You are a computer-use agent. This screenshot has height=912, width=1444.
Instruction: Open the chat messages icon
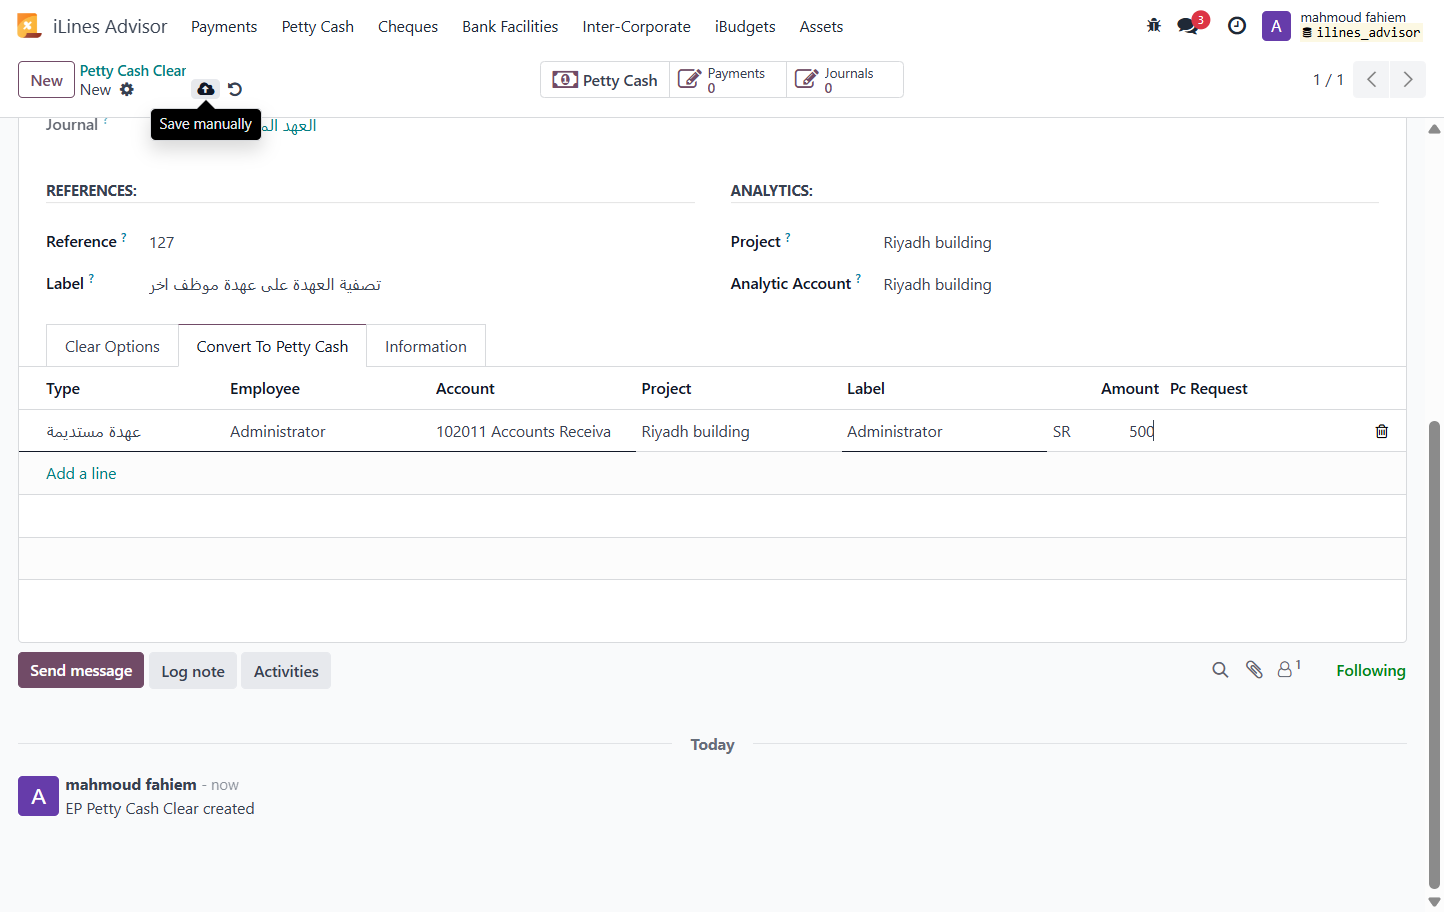click(x=1188, y=26)
